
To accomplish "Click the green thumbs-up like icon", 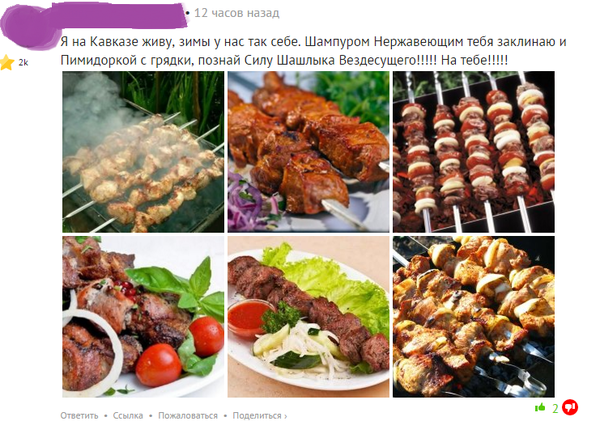I will pyautogui.click(x=540, y=407).
